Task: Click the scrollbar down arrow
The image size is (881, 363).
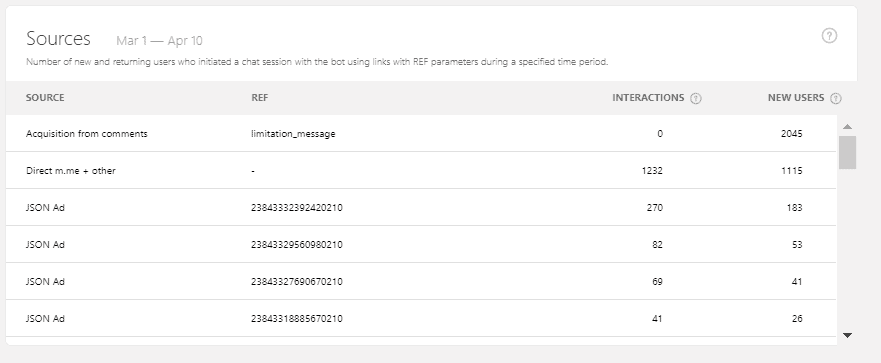Action: coord(847,335)
